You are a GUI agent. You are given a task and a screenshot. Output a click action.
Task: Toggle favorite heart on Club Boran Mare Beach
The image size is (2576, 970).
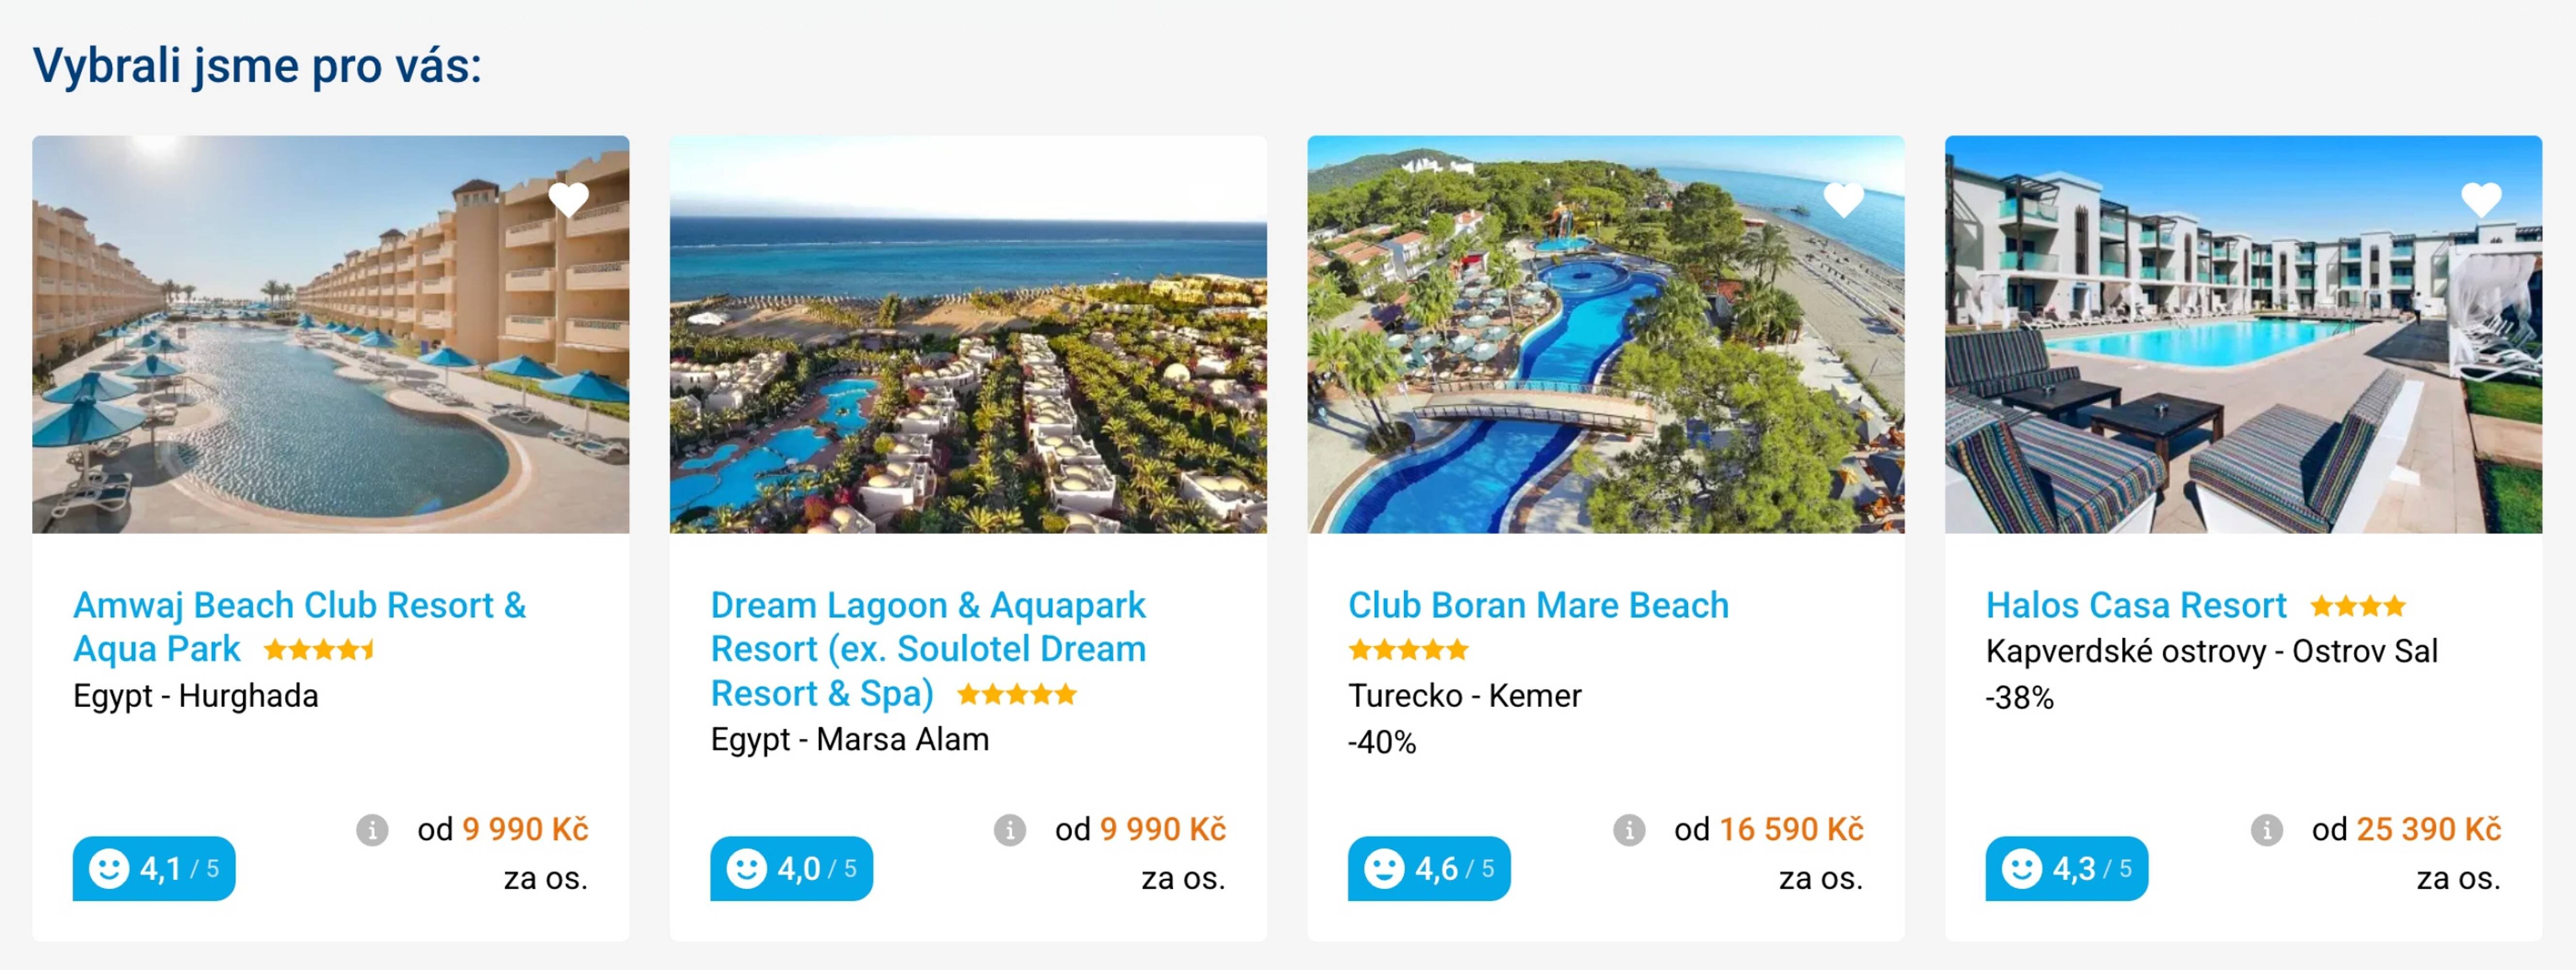click(x=1843, y=199)
